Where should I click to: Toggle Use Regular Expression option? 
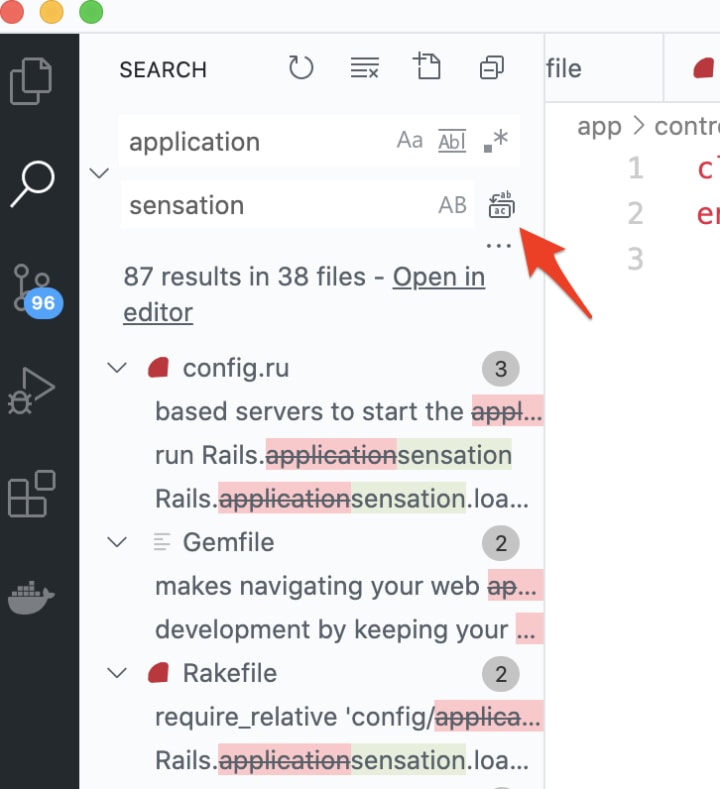[x=496, y=140]
